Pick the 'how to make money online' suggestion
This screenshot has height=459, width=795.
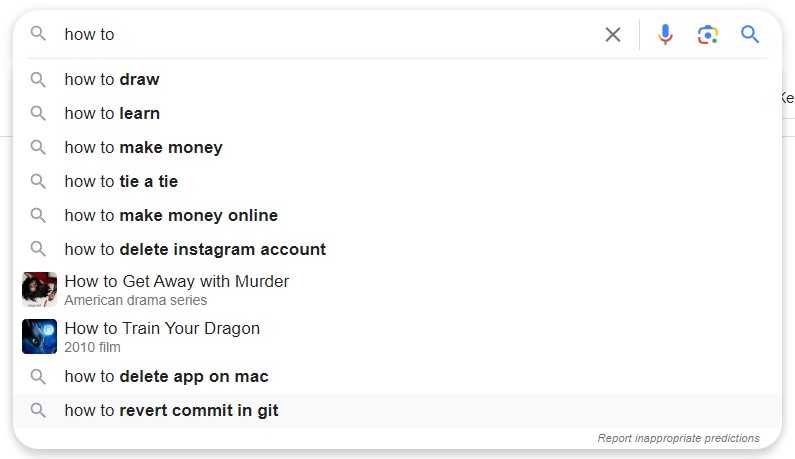coord(397,216)
